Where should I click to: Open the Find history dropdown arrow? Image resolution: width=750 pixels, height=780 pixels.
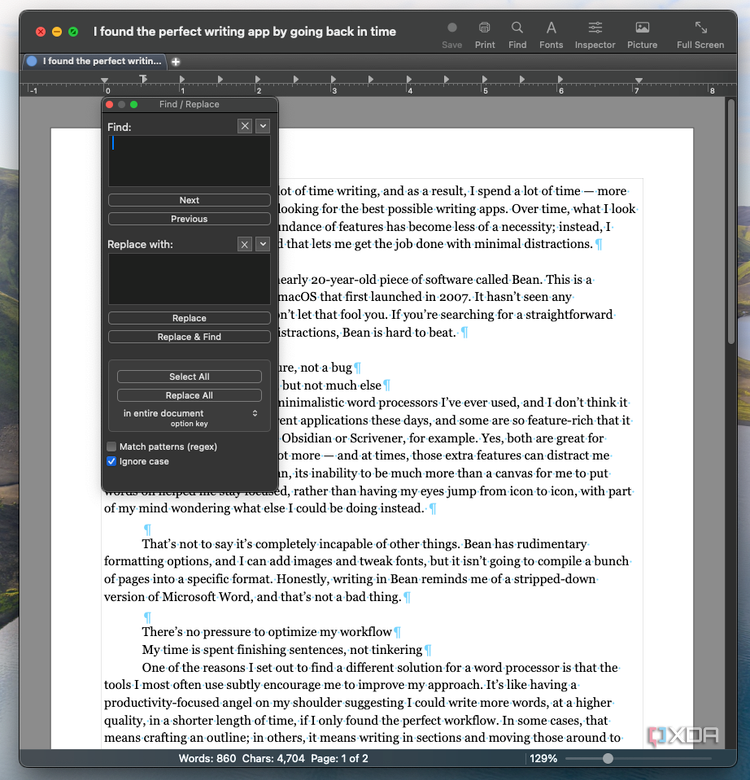(x=263, y=126)
